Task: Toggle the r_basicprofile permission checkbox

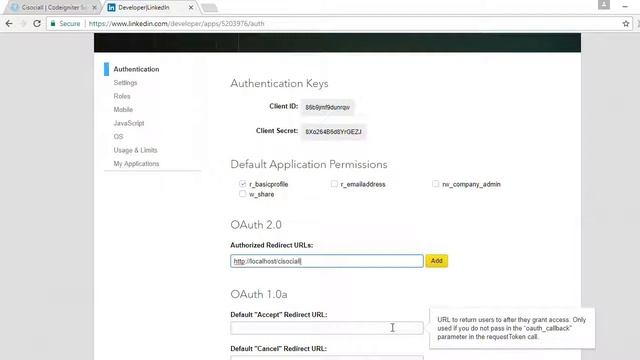Action: [243, 184]
